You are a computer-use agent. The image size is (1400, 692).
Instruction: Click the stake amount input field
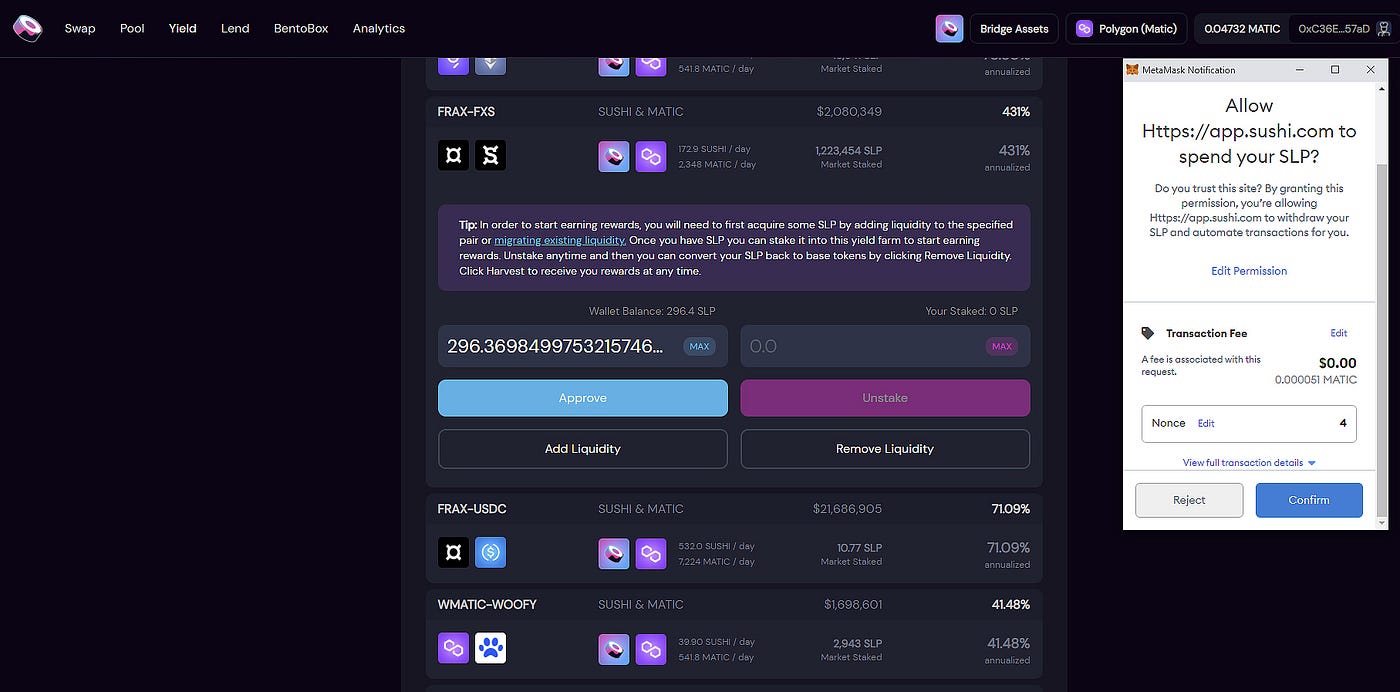pyautogui.click(x=583, y=346)
